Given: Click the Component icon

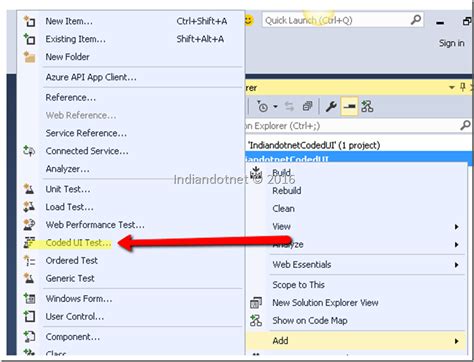Looking at the screenshot, I should coord(29,337).
